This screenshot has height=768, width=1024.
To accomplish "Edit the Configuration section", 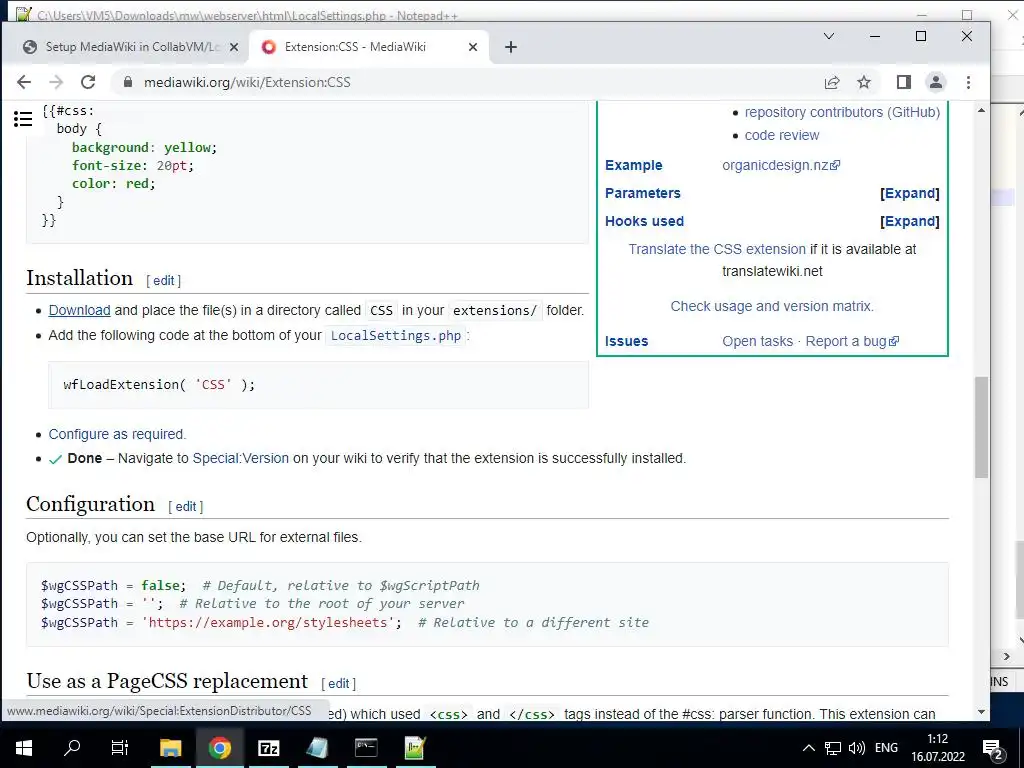I will (185, 507).
